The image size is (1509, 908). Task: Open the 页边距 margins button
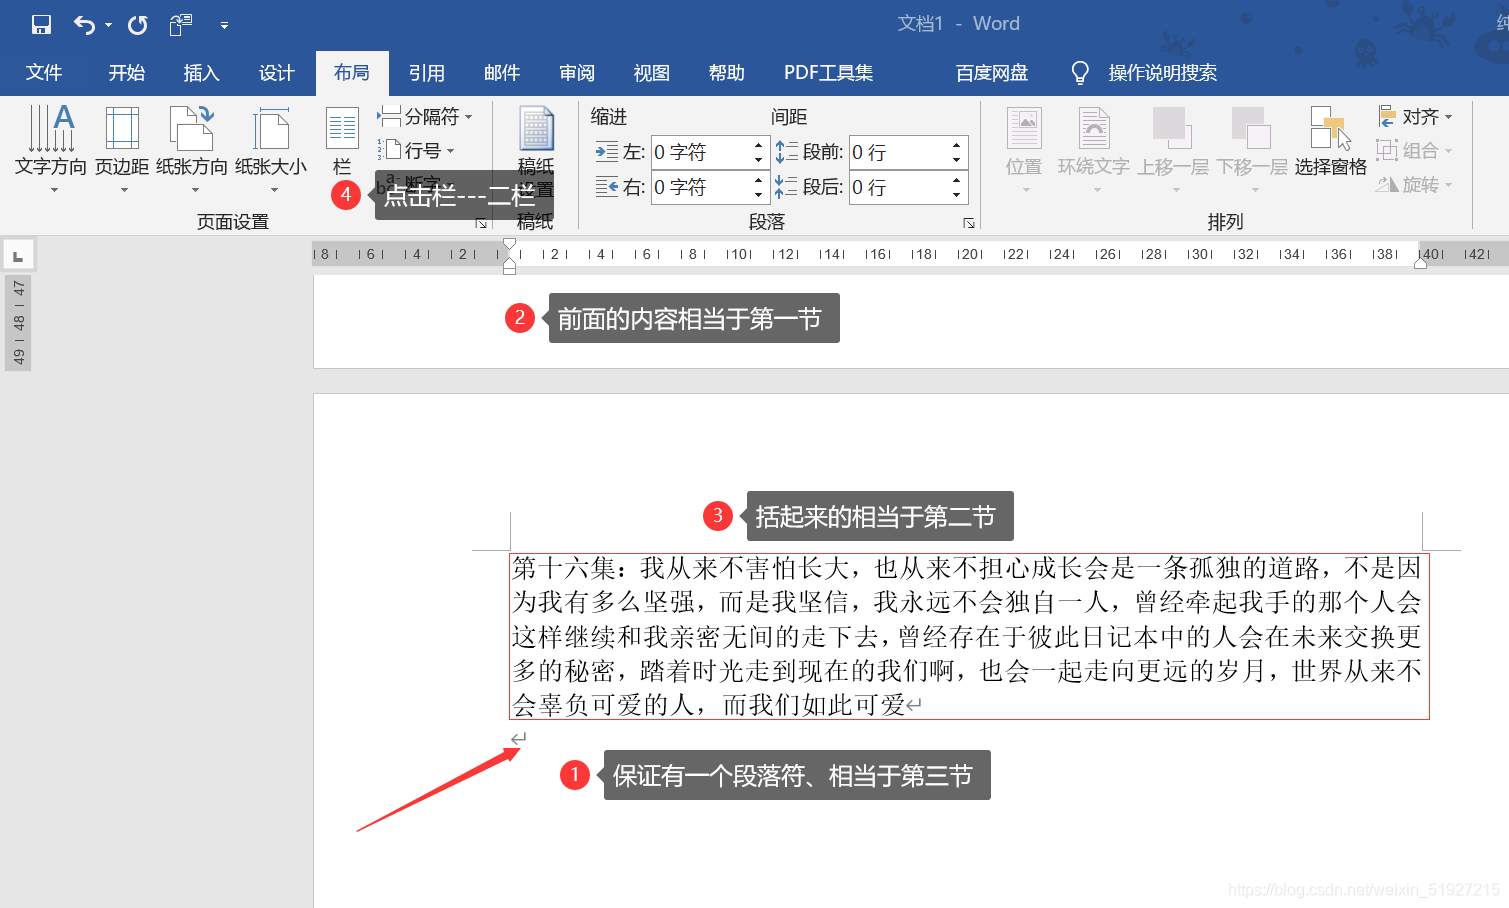[122, 148]
